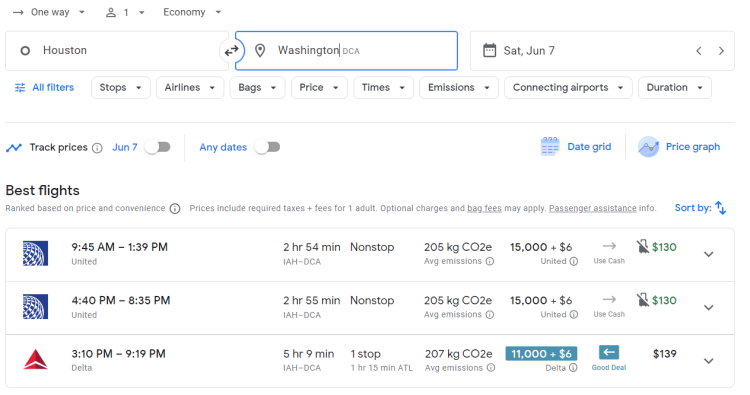Swap origin and destination cities
Viewport: 750px width, 395px height.
(232, 50)
